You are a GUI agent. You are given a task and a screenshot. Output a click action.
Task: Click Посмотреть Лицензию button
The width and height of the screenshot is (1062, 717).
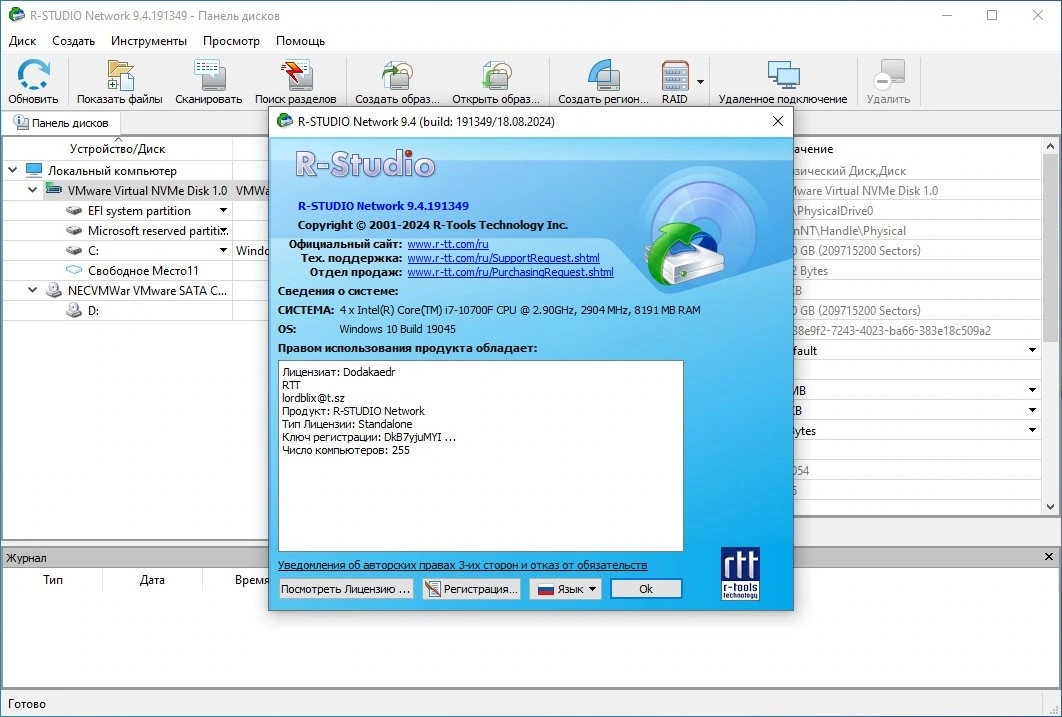(345, 589)
